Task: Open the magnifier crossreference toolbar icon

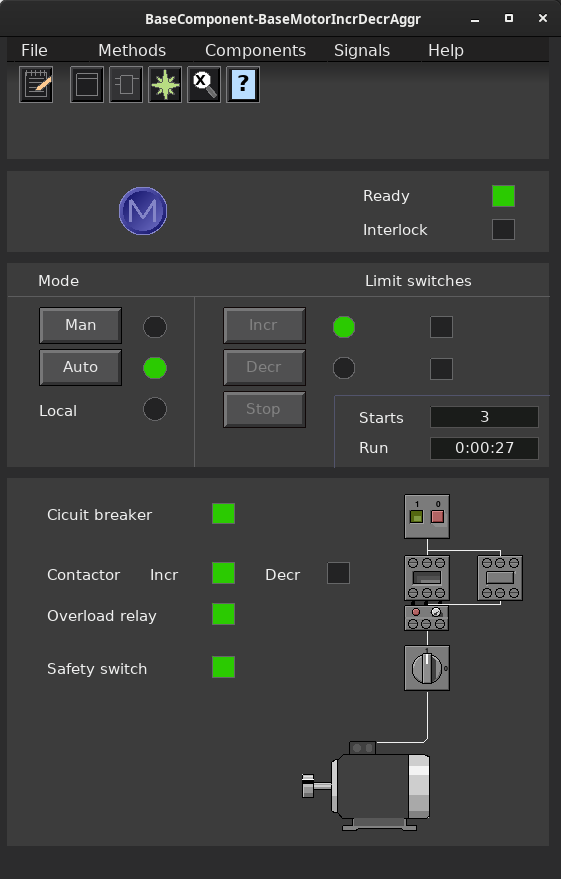Action: point(204,85)
